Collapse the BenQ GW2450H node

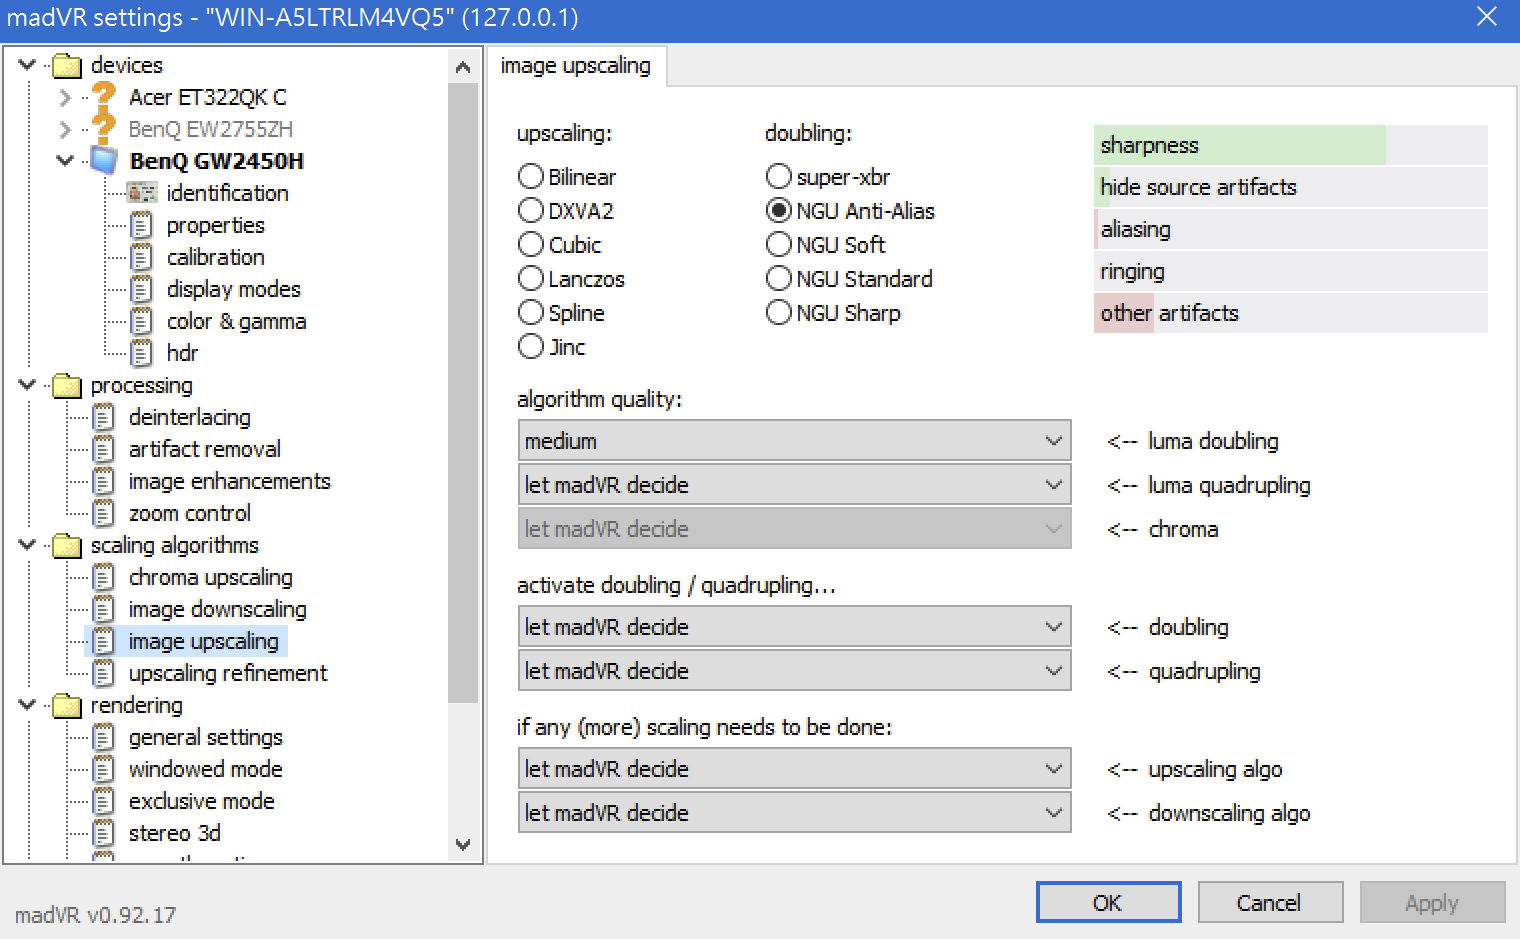pos(65,160)
